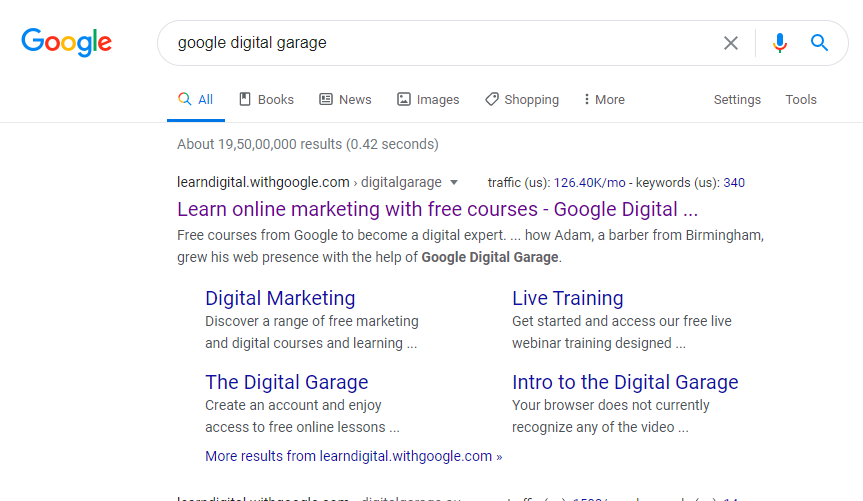Open Learn online marketing with free courses result
The width and height of the screenshot is (863, 501).
(x=438, y=210)
